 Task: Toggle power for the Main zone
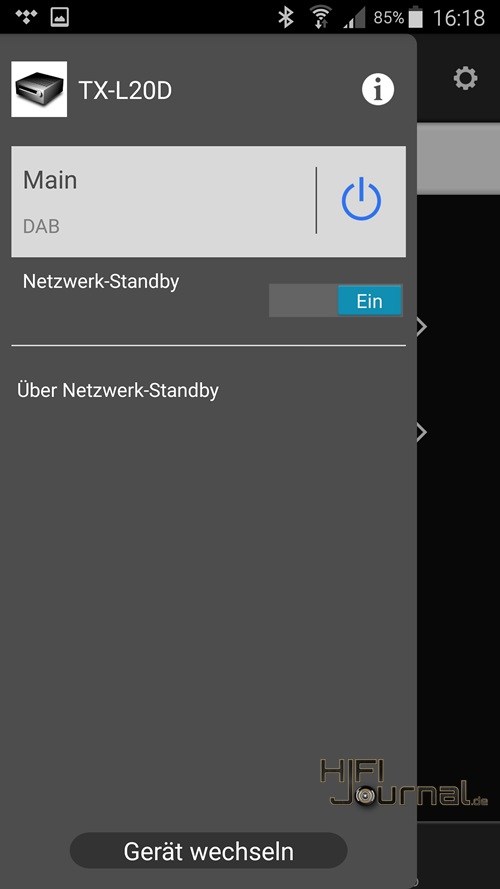coord(362,199)
